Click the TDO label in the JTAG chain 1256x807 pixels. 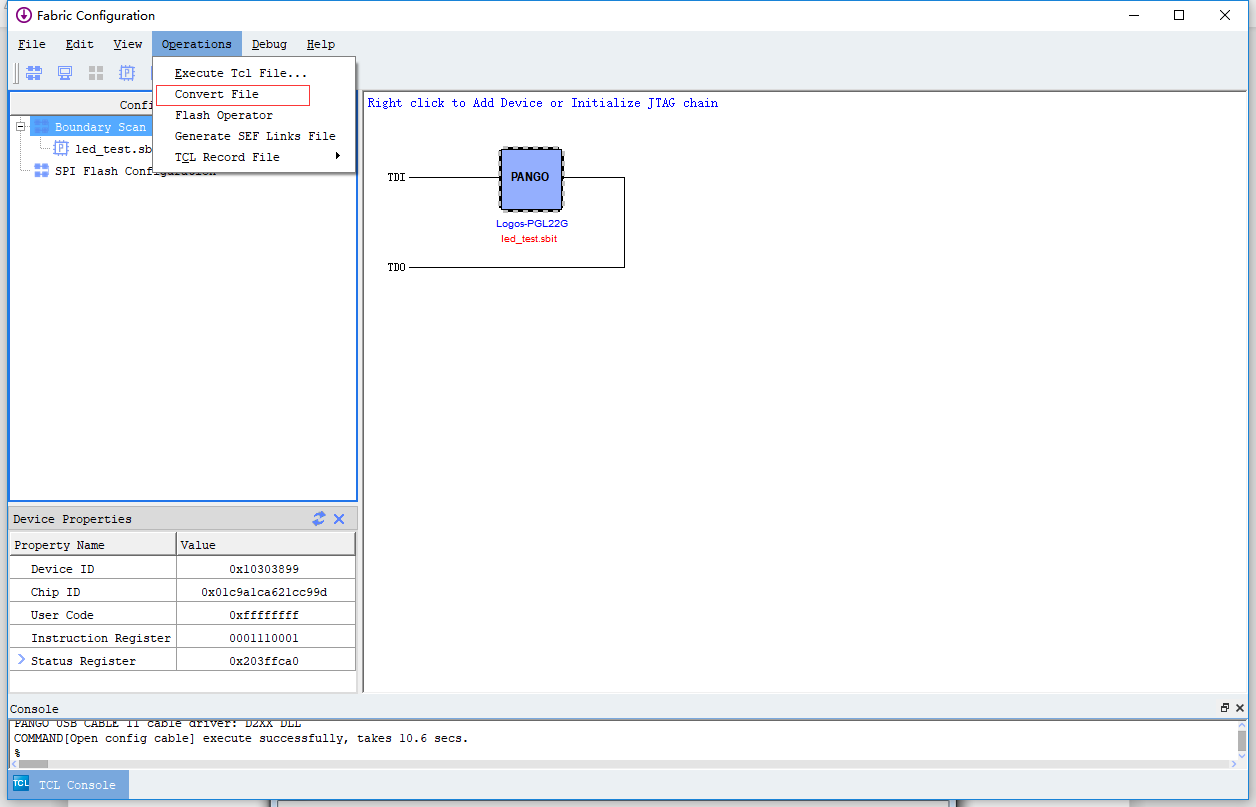coord(397,268)
